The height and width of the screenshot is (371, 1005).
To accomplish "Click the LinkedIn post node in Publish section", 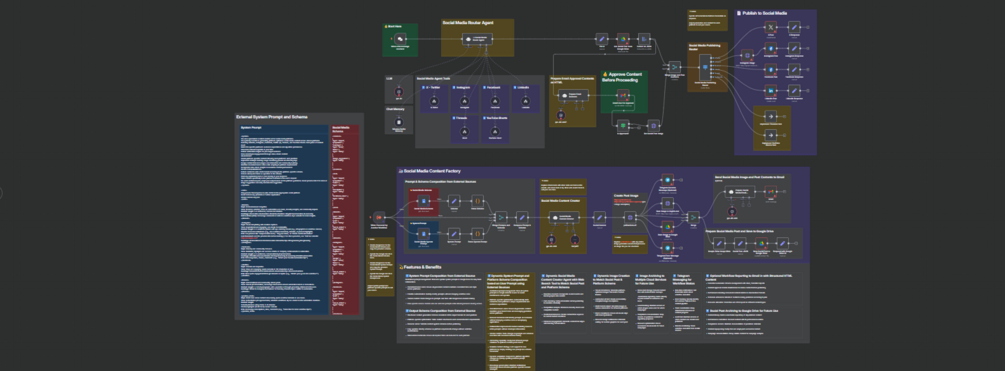I will 771,91.
